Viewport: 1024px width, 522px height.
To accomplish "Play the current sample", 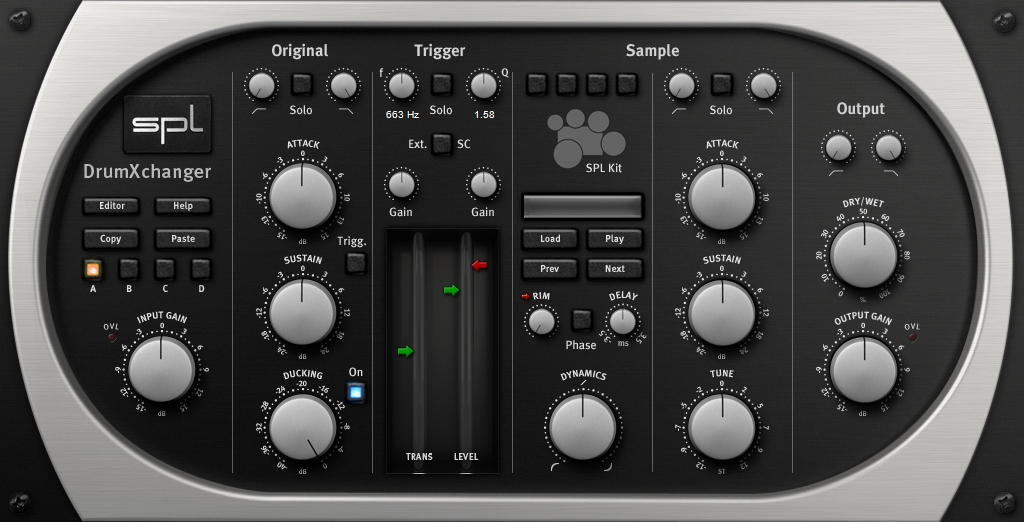I will (x=615, y=238).
